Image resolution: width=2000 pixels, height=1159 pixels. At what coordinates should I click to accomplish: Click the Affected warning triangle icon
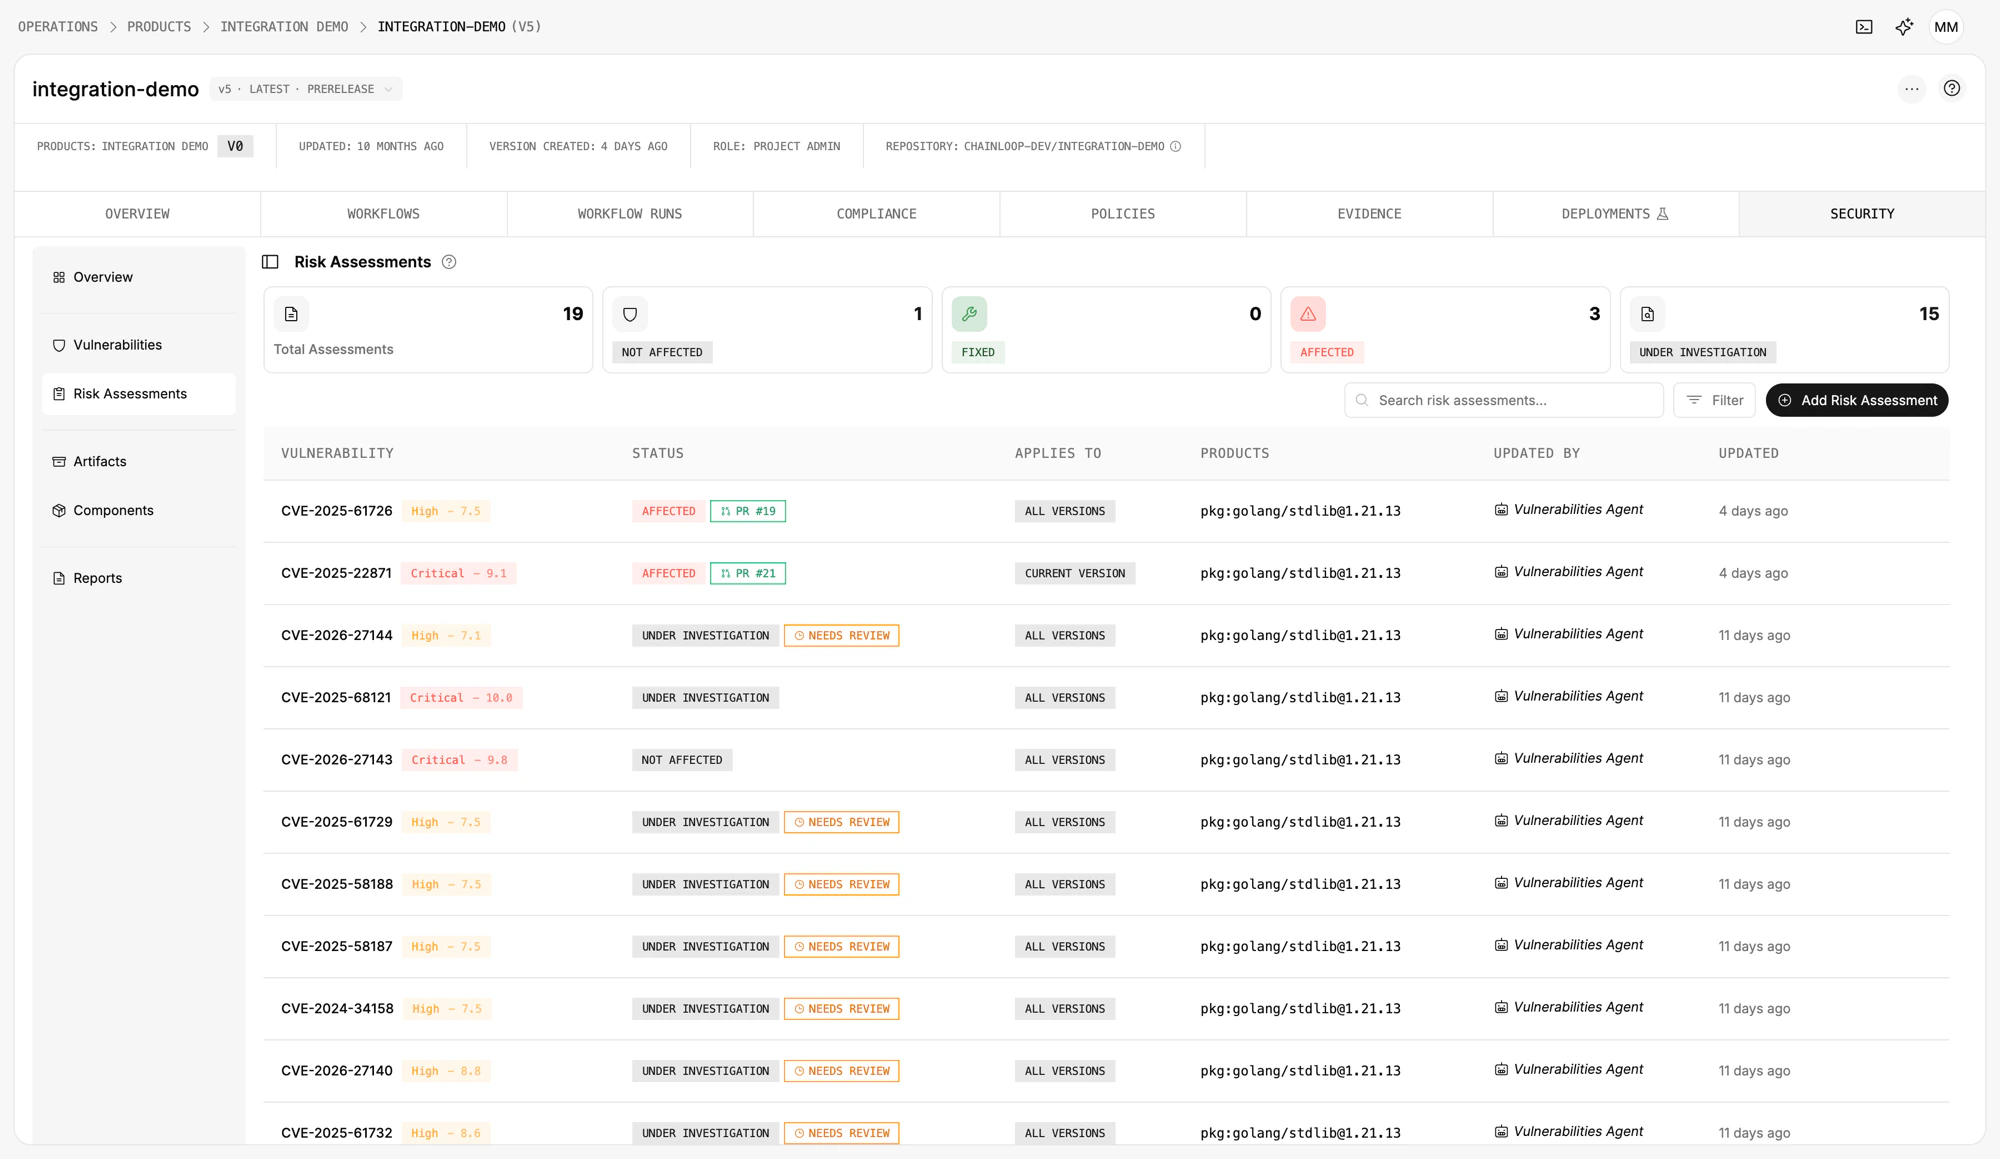point(1308,314)
